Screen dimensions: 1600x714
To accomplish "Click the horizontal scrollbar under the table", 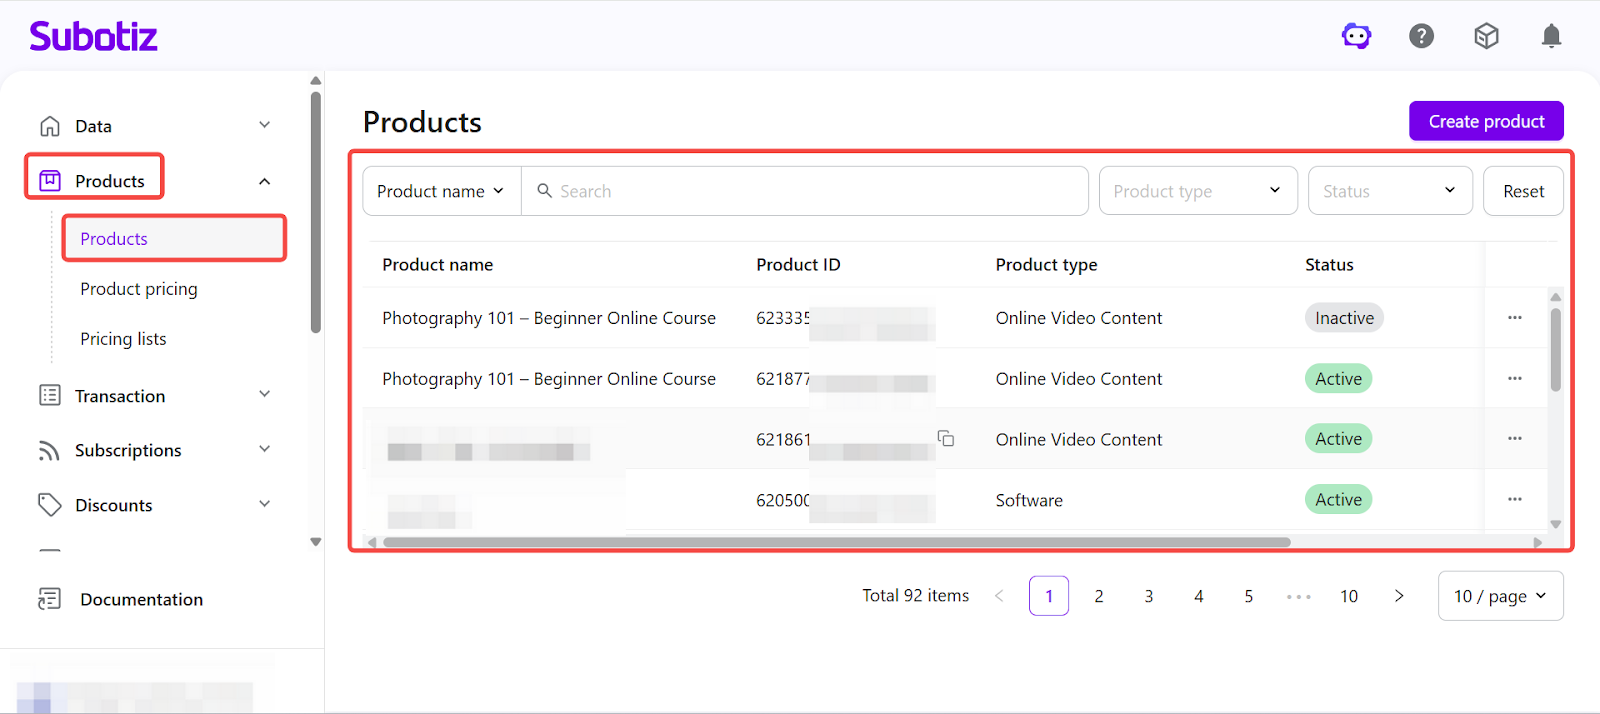I will (836, 543).
